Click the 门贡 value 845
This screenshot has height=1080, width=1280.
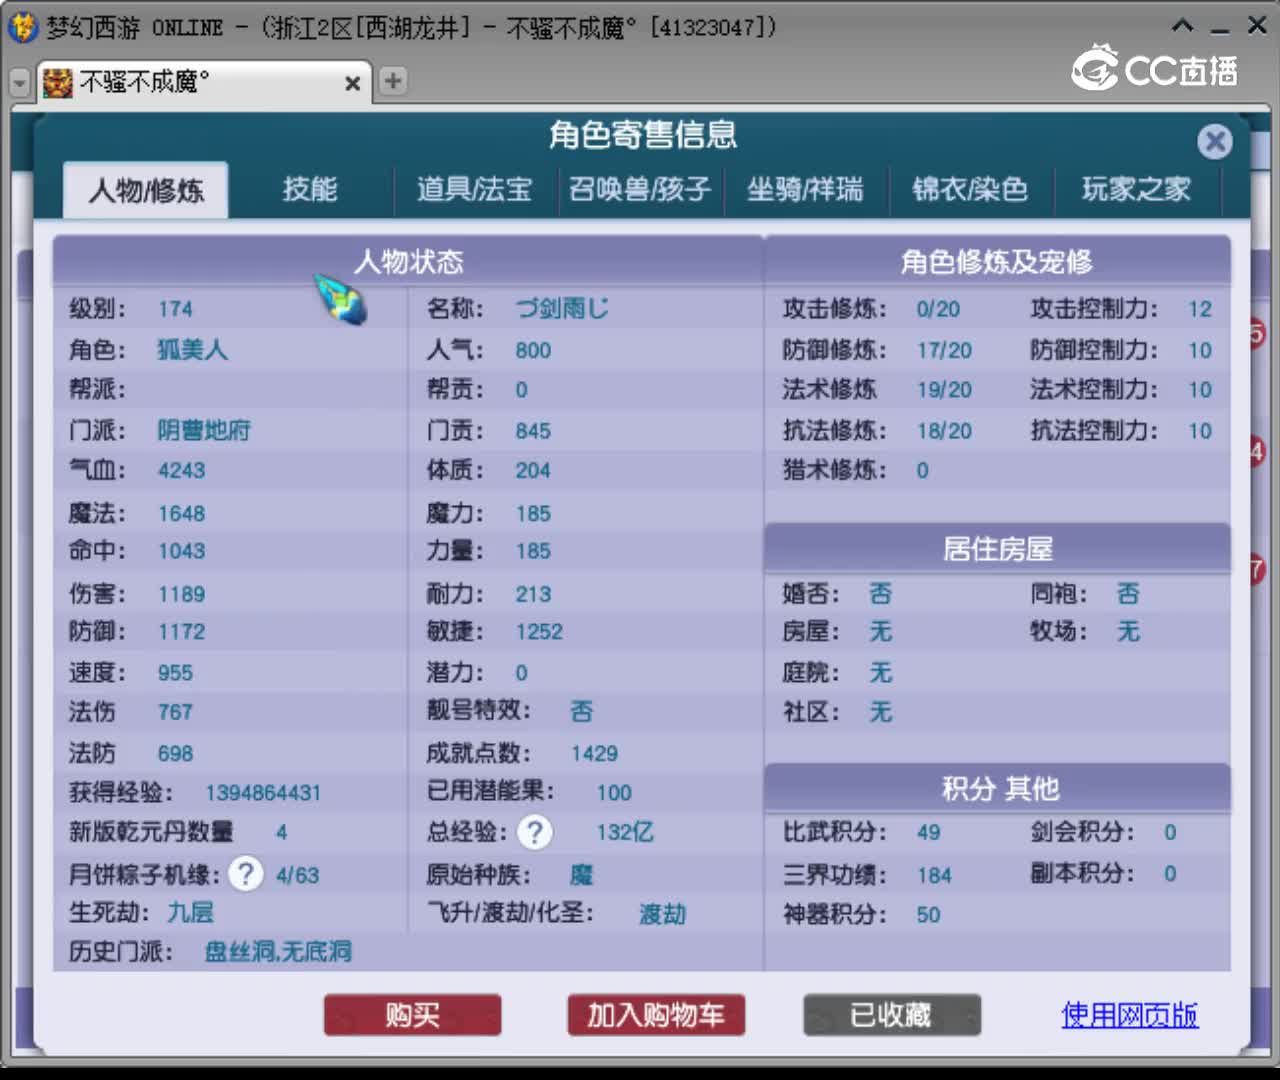533,431
